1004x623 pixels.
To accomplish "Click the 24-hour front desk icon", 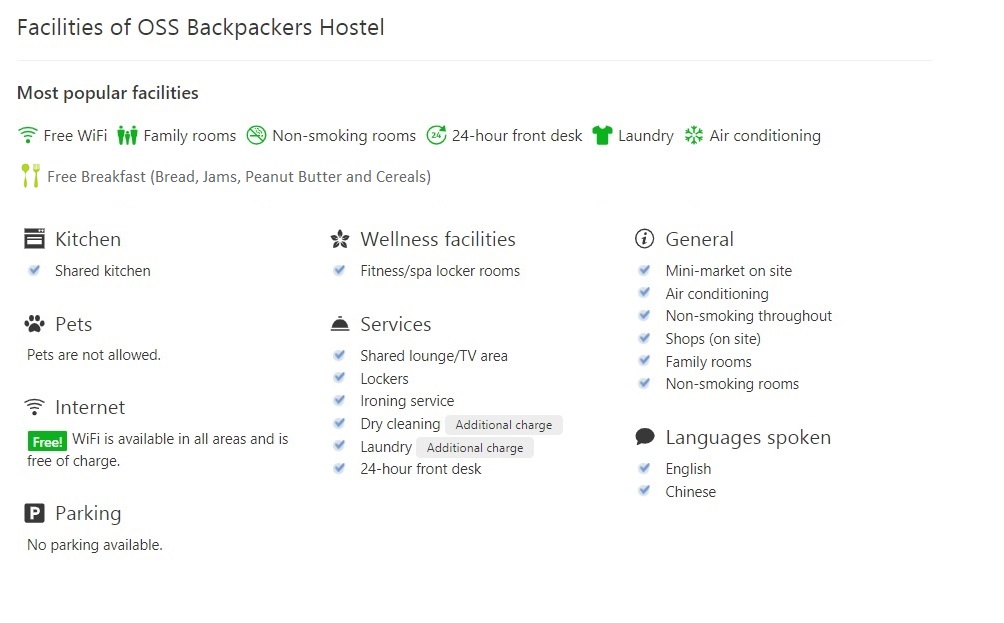I will click(436, 136).
